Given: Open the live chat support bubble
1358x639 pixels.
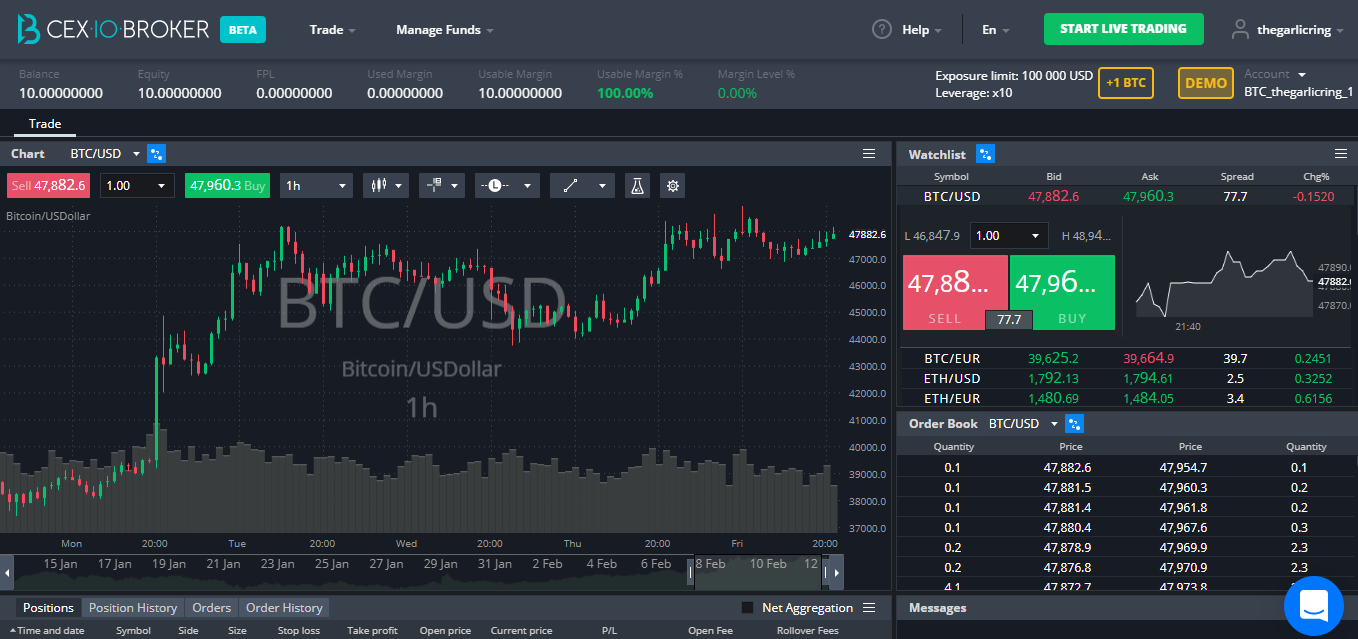Looking at the screenshot, I should tap(1313, 606).
